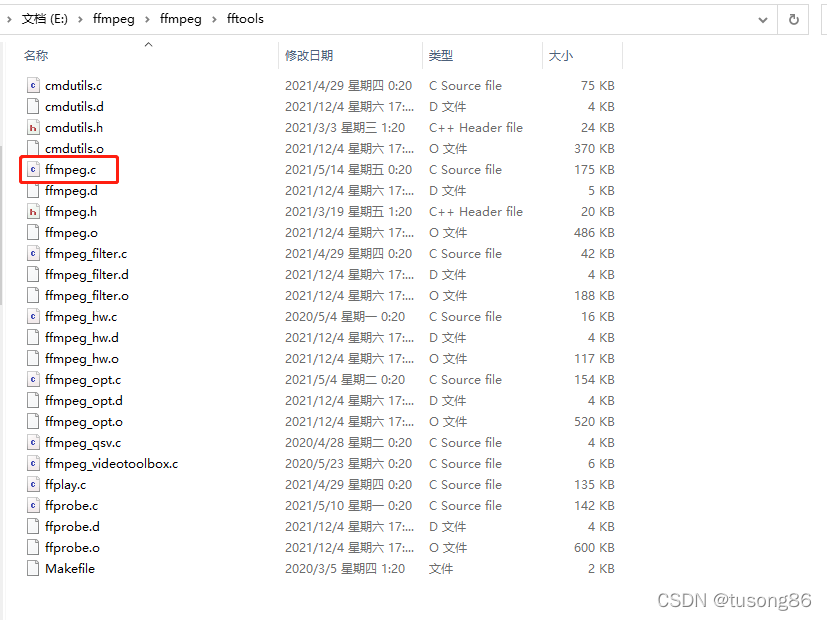This screenshot has width=827, height=620.
Task: Select the file name ffmpeg.h
Action: coord(71,212)
